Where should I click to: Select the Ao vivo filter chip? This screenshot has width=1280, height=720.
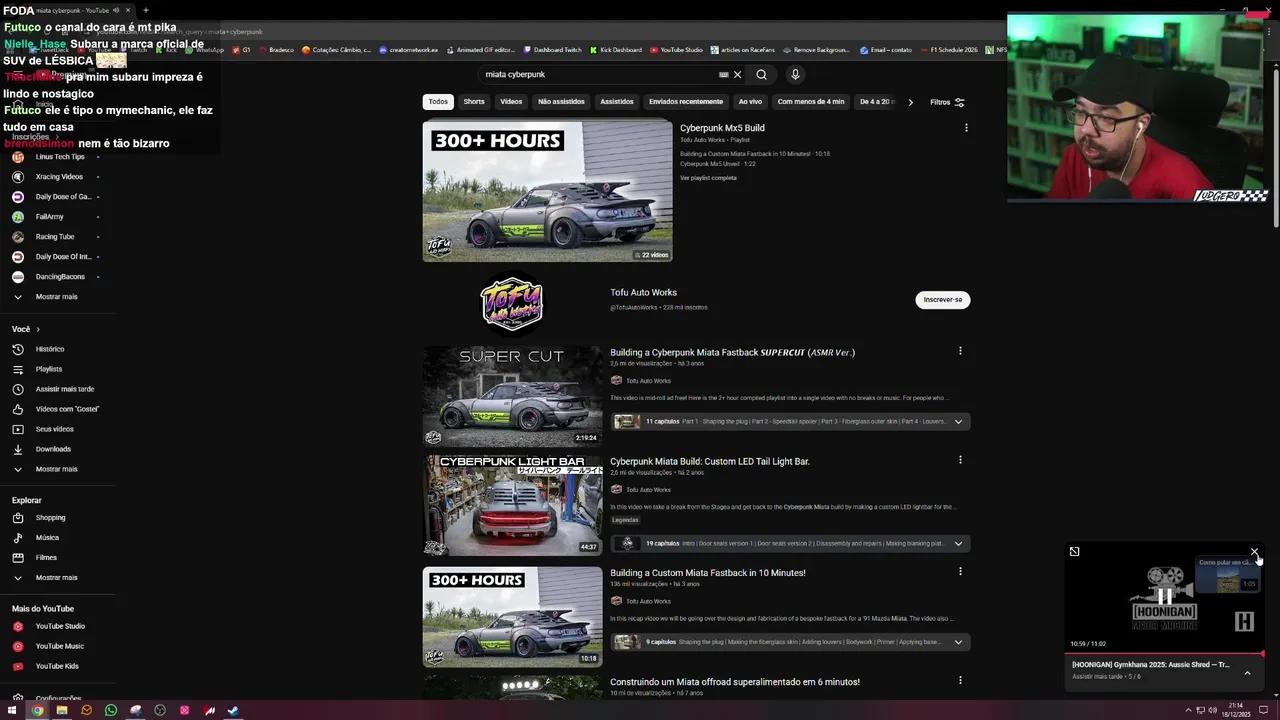click(x=750, y=102)
